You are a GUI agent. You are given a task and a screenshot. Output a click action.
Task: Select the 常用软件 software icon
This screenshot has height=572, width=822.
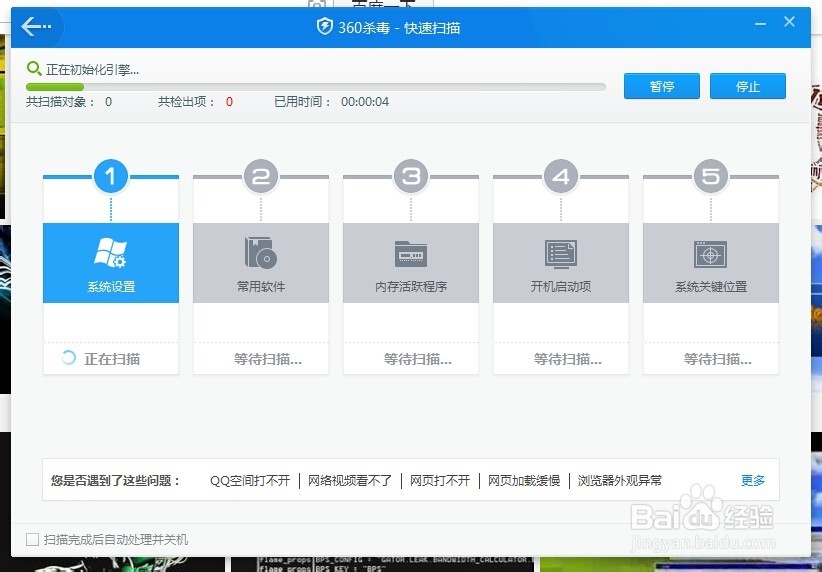261,253
